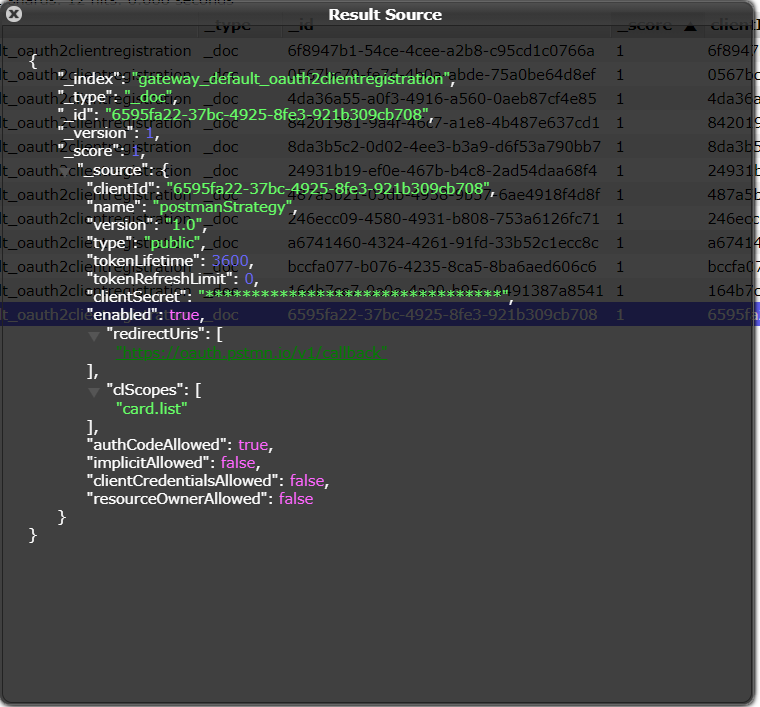
Task: Open the oauth.pstmn.io callback link
Action: pyautogui.click(x=251, y=352)
